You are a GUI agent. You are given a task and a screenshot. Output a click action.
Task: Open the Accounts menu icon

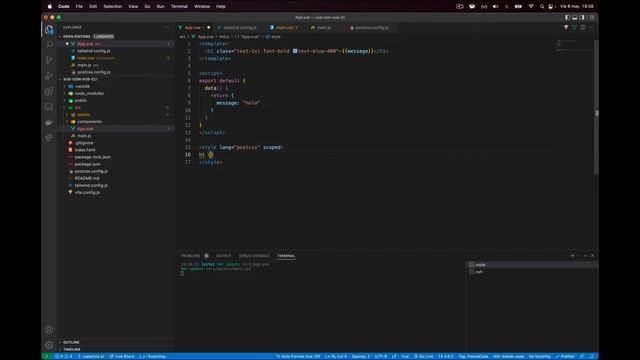(49, 329)
